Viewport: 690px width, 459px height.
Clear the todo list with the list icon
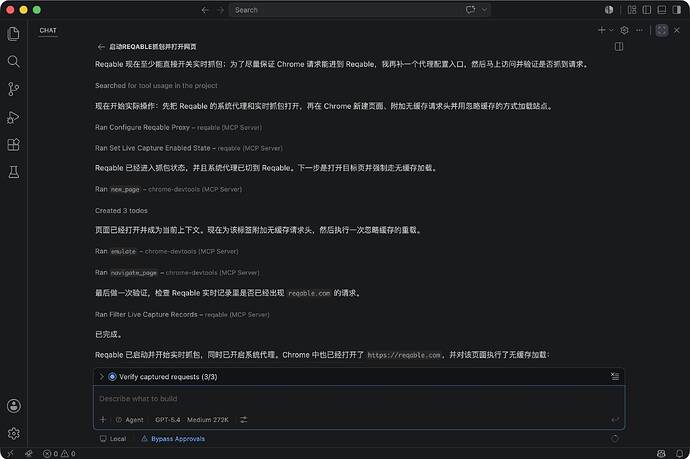coord(615,376)
